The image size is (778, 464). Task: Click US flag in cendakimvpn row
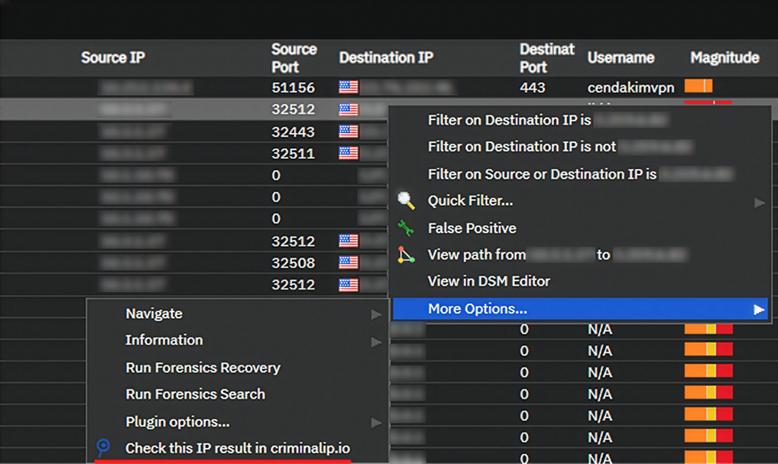point(348,87)
